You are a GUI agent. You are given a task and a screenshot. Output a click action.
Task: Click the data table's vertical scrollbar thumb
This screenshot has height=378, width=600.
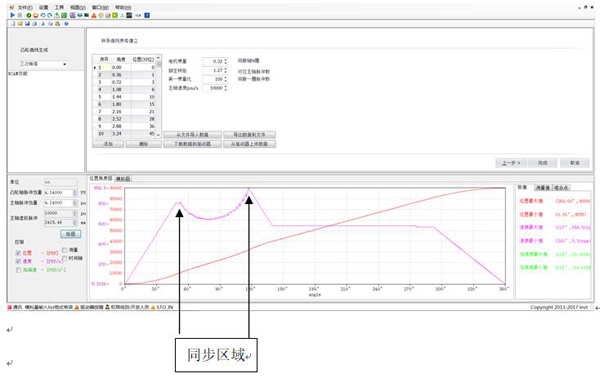coord(159,64)
